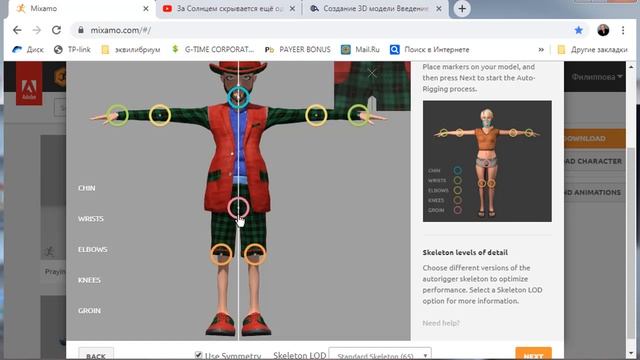This screenshot has width=640, height=360.
Task: Click the blue chin marker
Action: [x=238, y=97]
